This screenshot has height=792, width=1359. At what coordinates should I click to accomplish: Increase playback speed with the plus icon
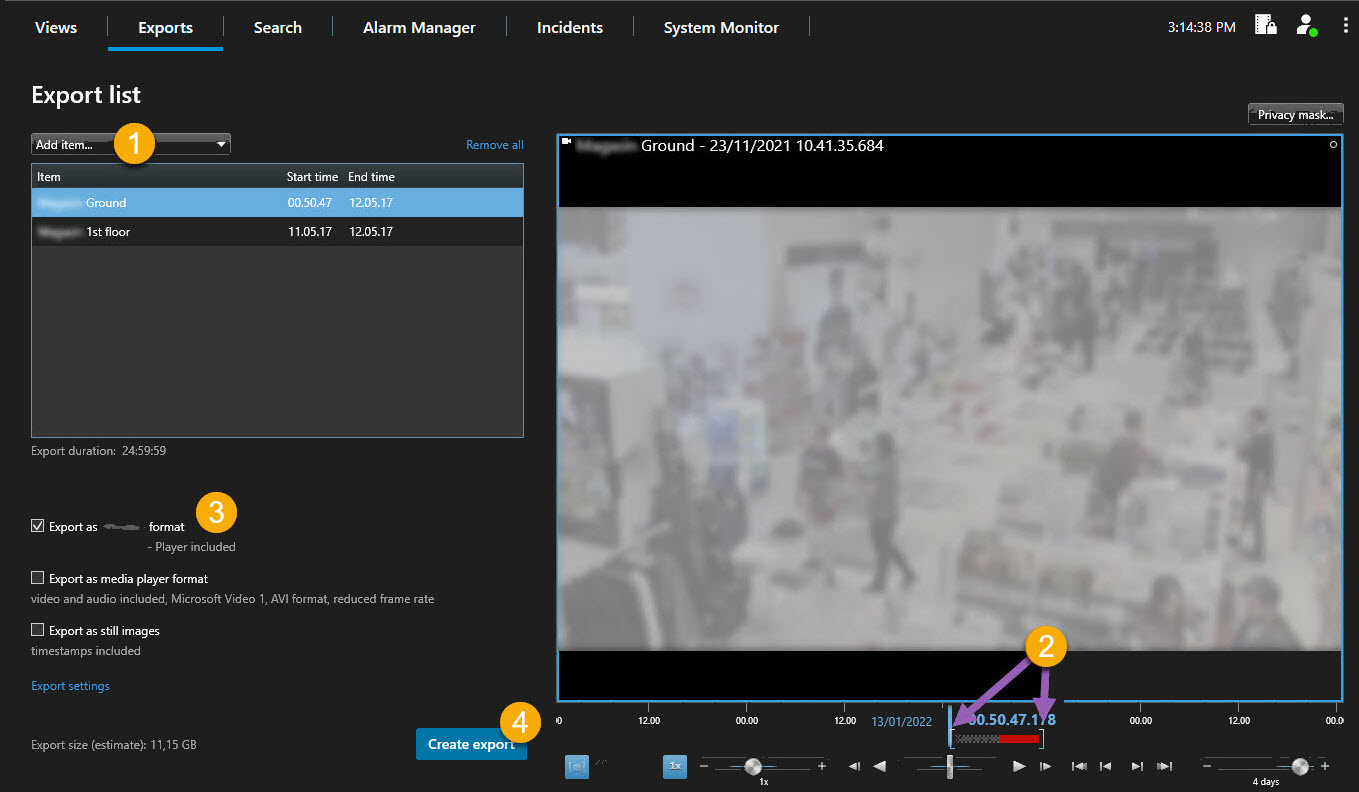[822, 766]
